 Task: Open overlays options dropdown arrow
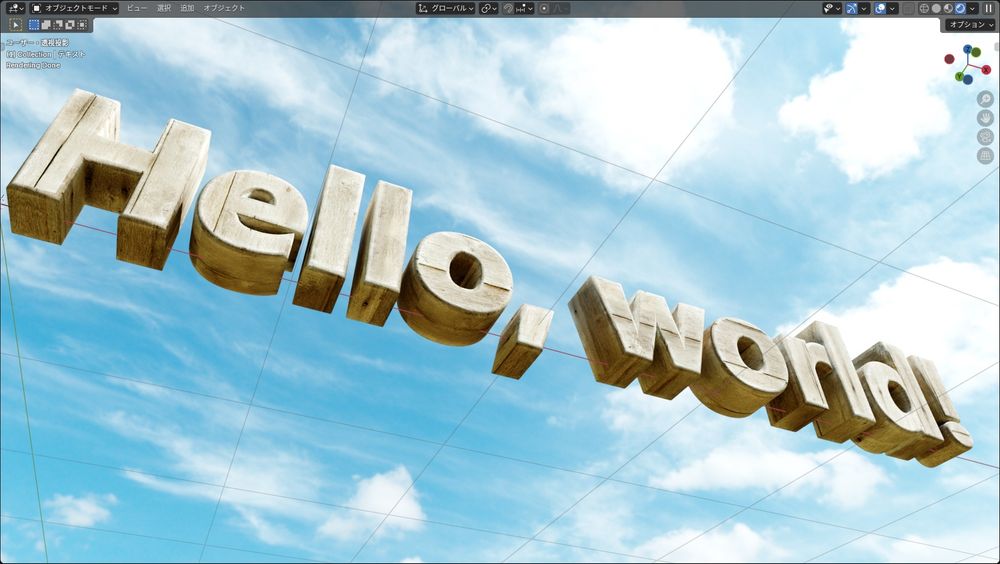click(x=892, y=8)
